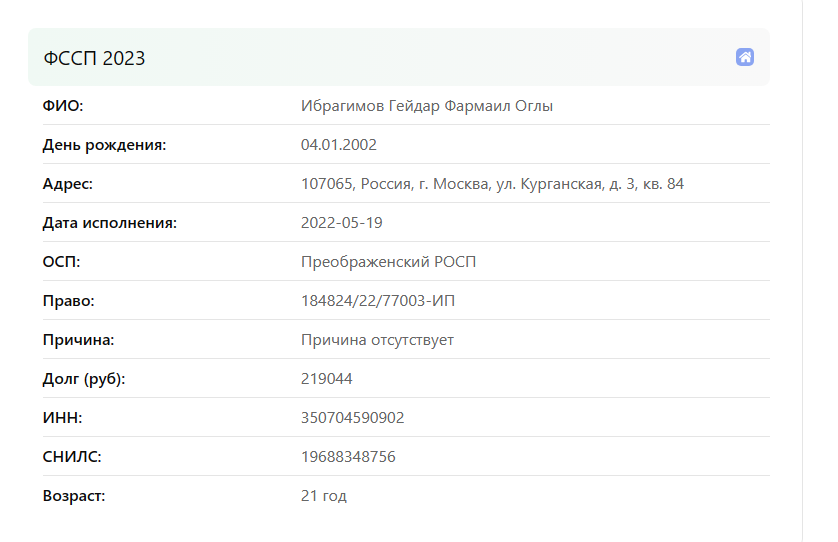Image resolution: width=838 pixels, height=542 pixels.
Task: Click the address value text
Action: pos(492,184)
